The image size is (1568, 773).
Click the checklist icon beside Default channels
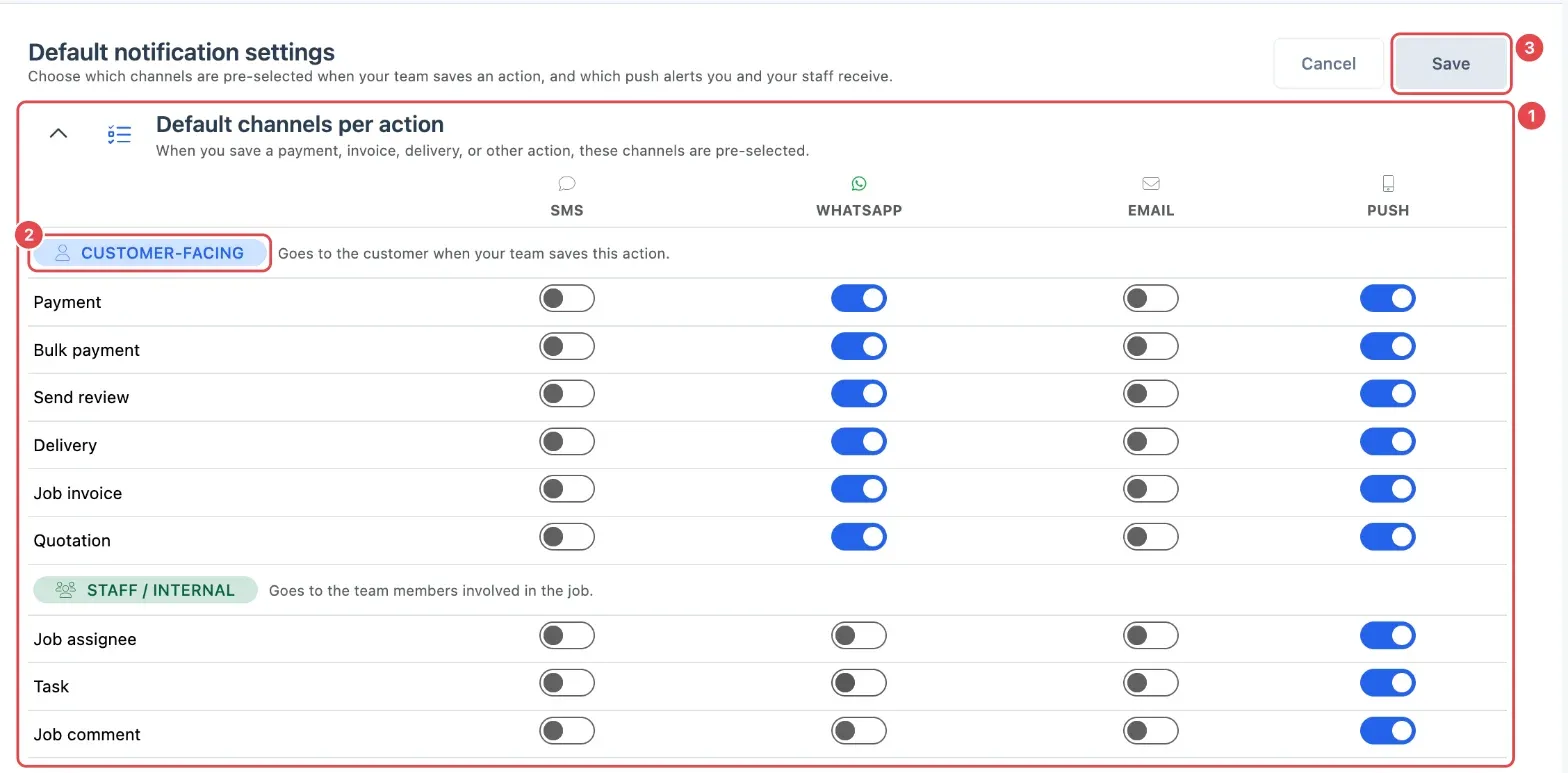point(119,134)
